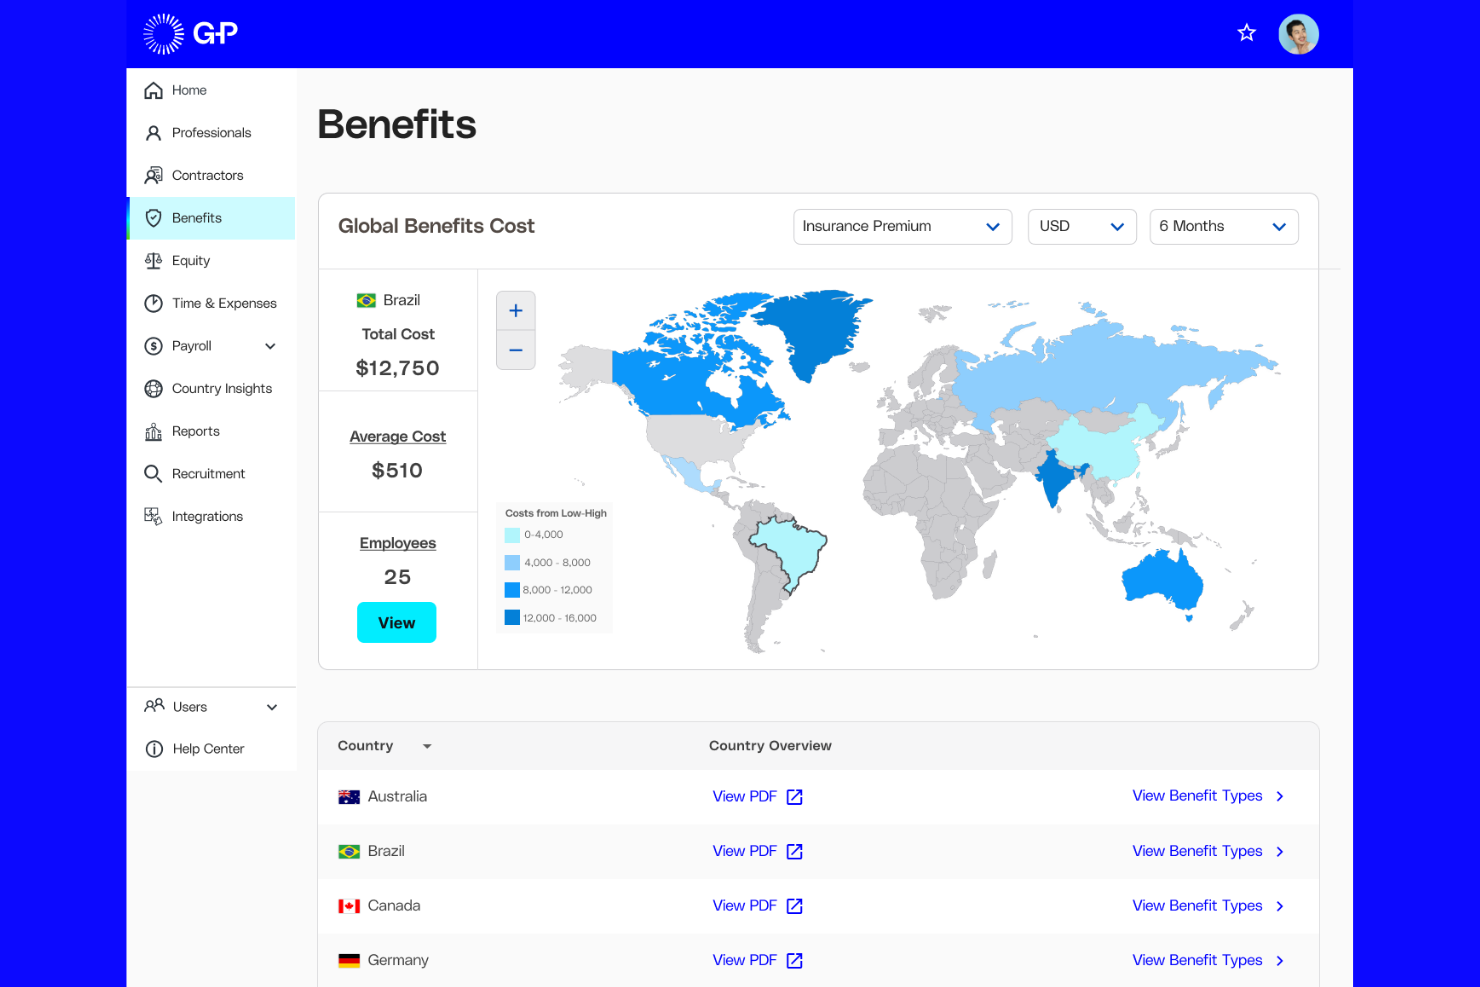Open the Recruitment search icon
The width and height of the screenshot is (1480, 987).
pyautogui.click(x=154, y=473)
